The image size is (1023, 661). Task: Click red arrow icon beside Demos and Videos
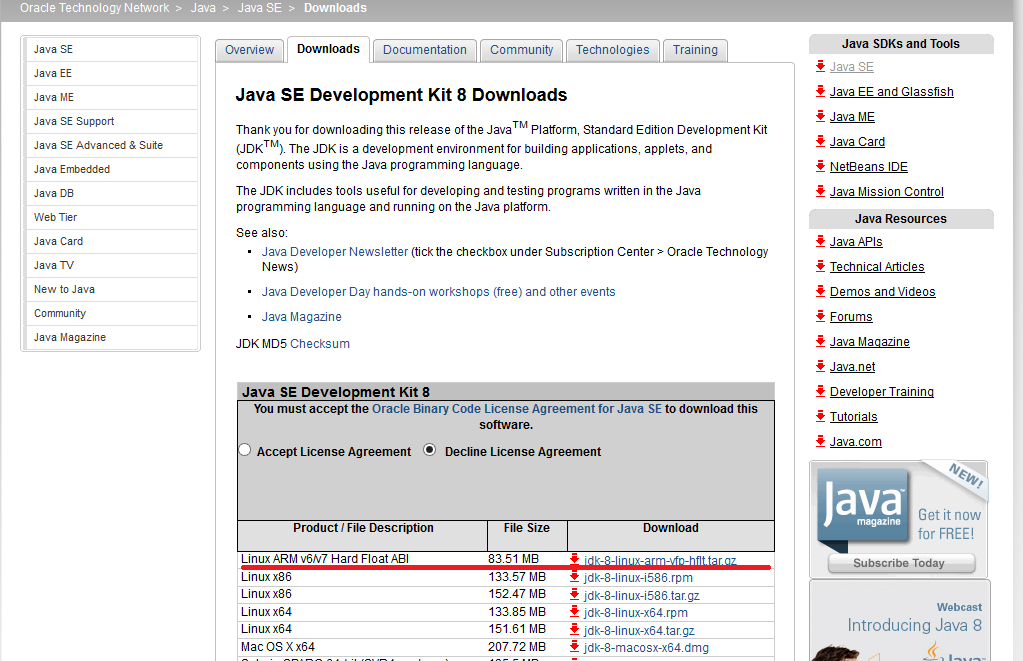(821, 291)
